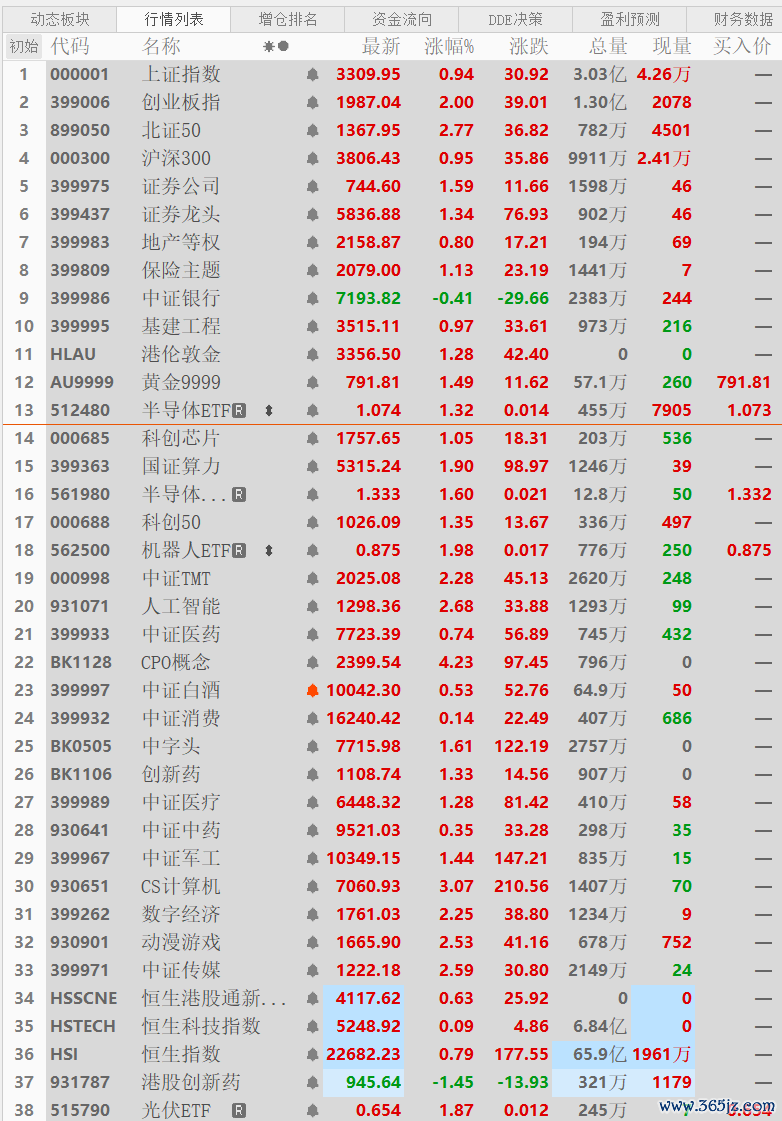
Task: Click the alert bell for 科创50
Action: click(x=312, y=523)
